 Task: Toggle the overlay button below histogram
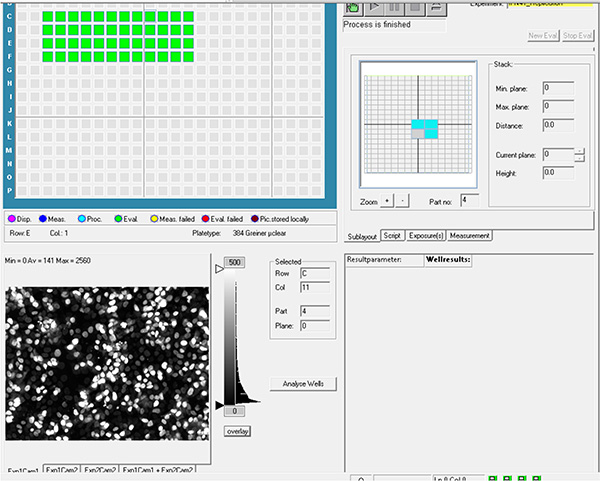pyautogui.click(x=237, y=432)
